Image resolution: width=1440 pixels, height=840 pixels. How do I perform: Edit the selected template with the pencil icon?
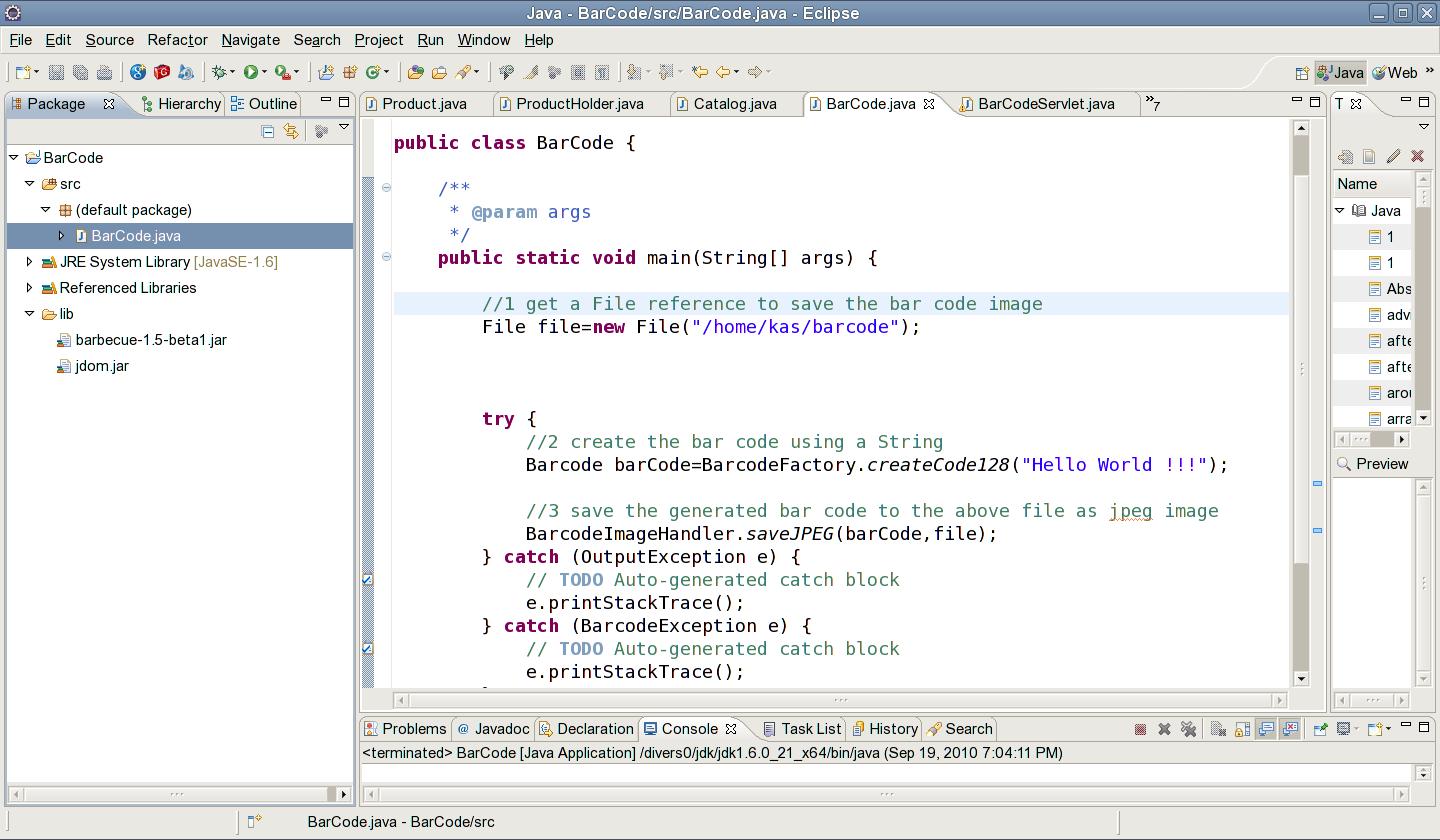pos(1394,157)
